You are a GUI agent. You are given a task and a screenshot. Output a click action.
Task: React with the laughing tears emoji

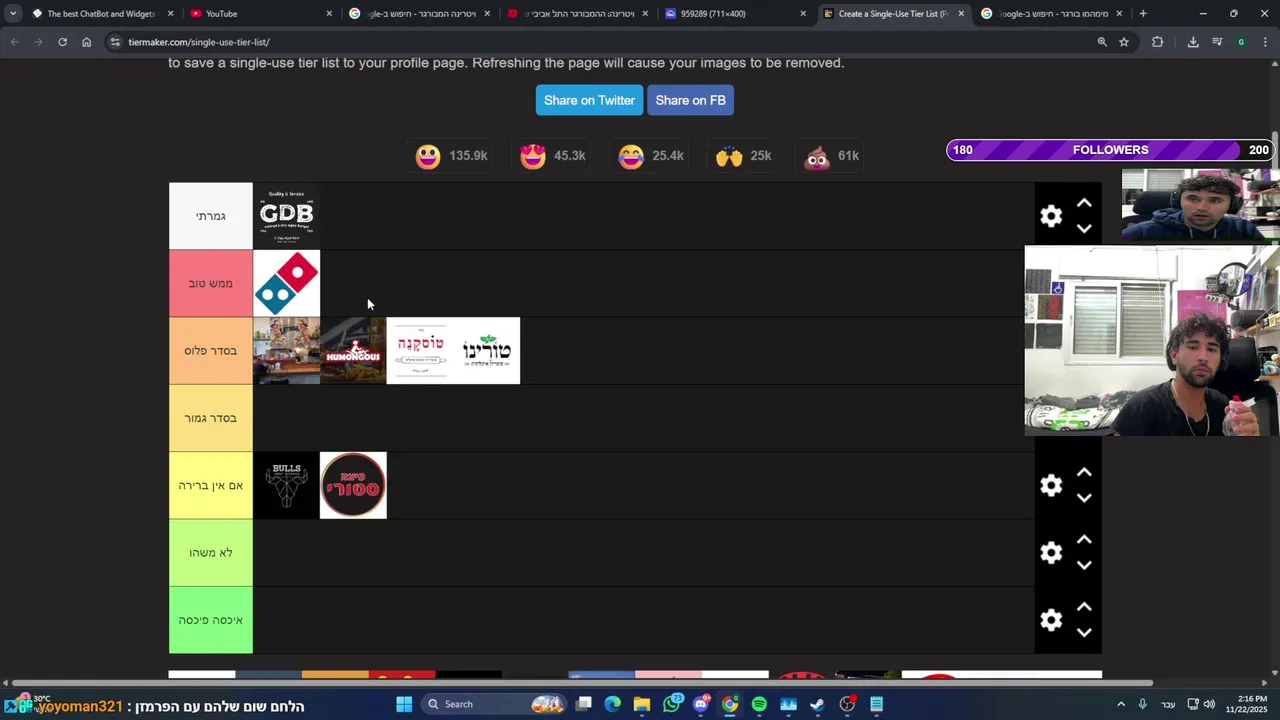631,156
